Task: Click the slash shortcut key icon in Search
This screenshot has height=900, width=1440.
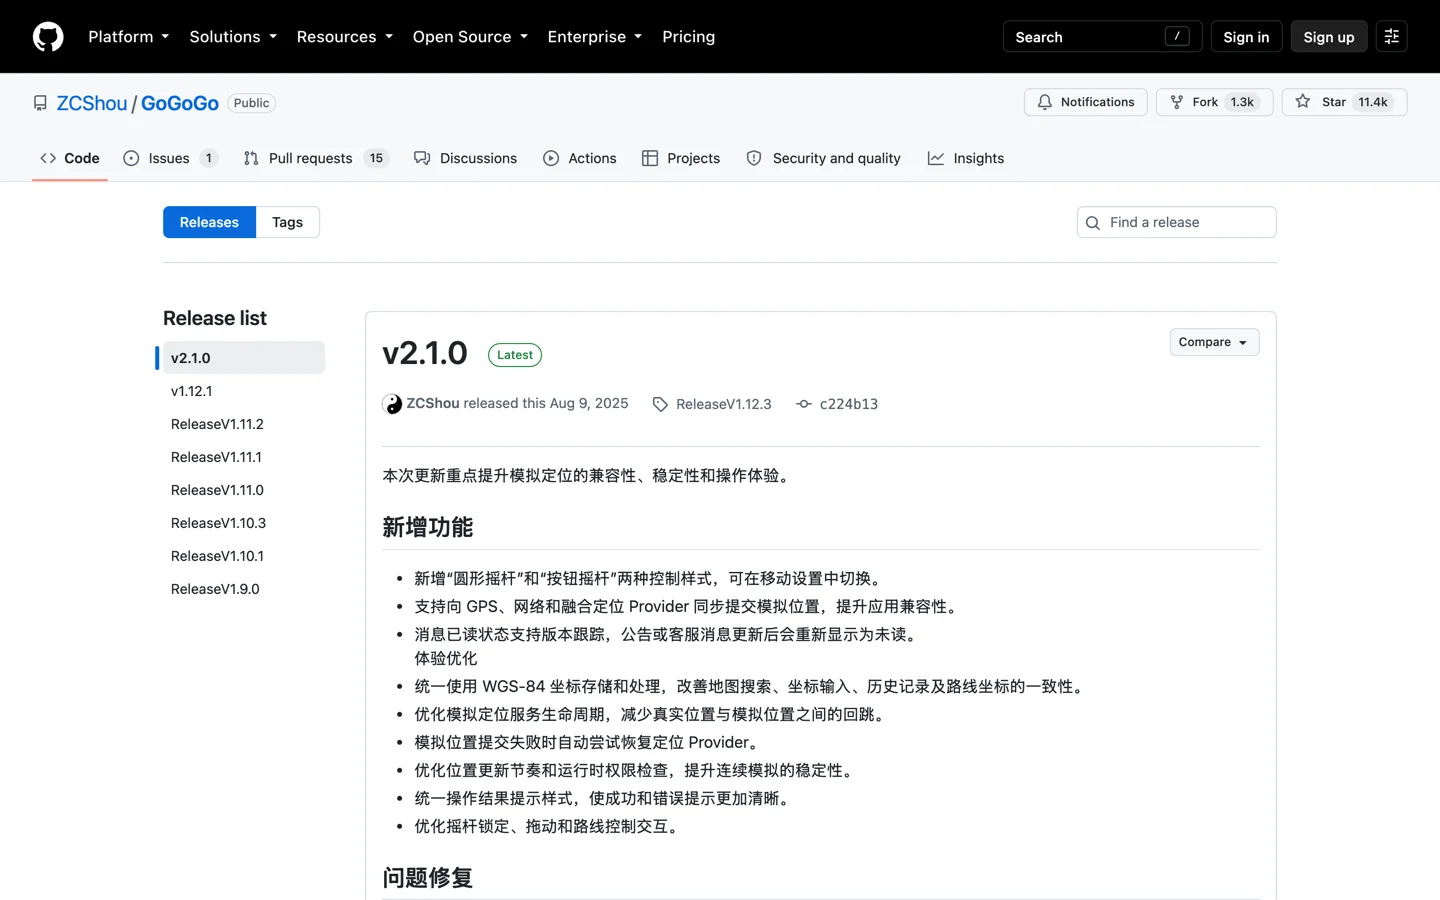Action: [1177, 37]
